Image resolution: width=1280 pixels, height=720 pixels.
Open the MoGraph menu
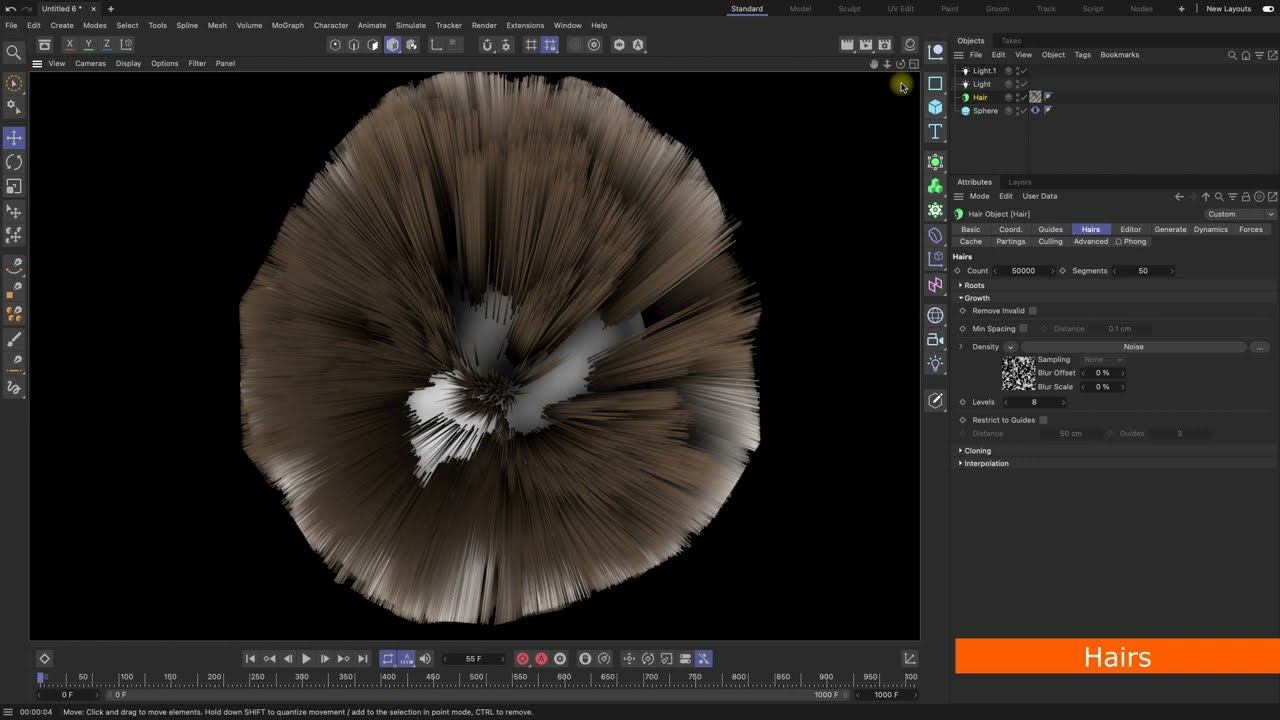pos(287,25)
